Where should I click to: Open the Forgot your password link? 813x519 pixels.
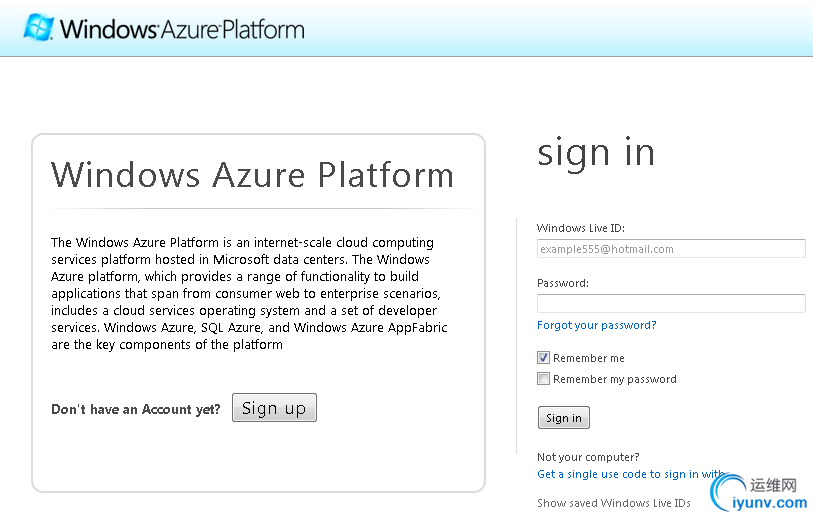click(596, 325)
